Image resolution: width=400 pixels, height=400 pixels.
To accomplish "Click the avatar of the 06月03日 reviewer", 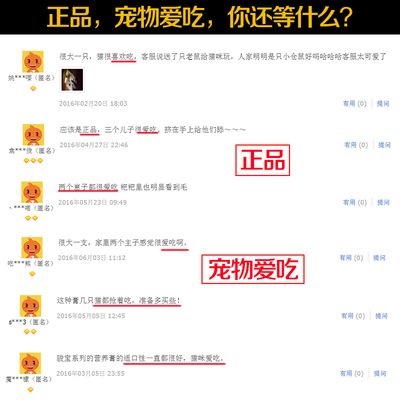I will (x=32, y=248).
